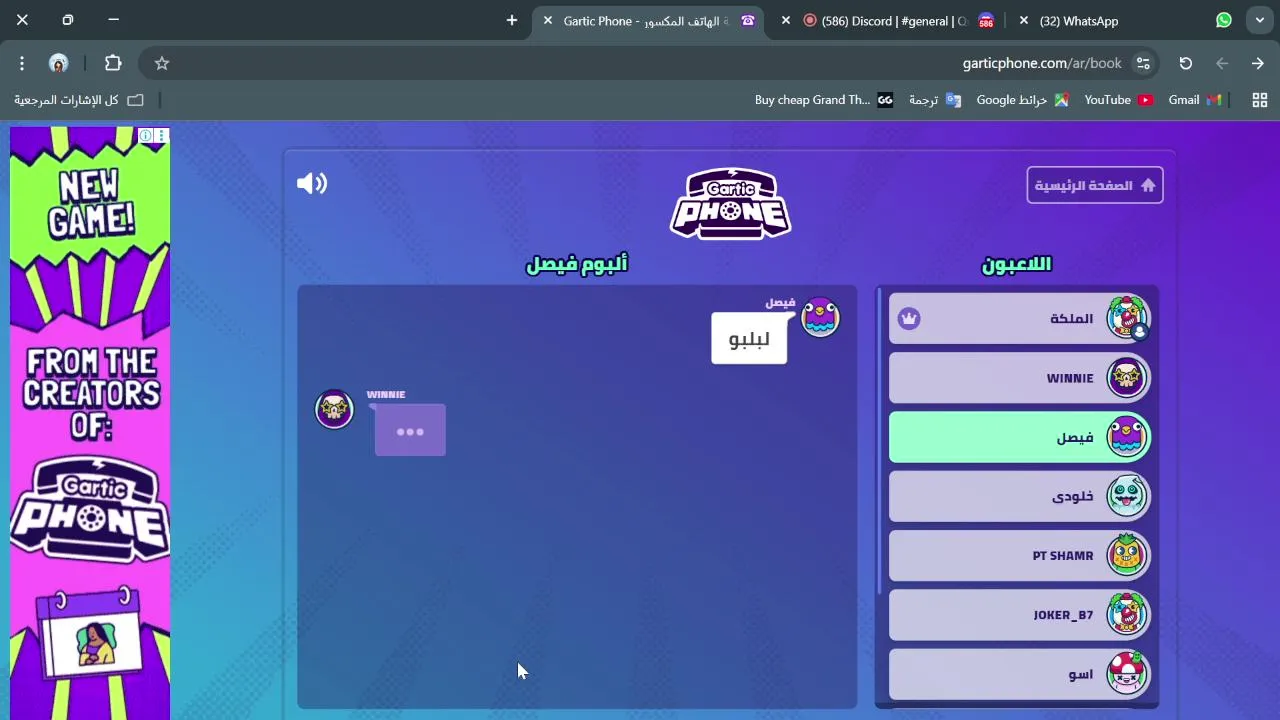This screenshot has width=1280, height=720.
Task: Open the ad options icon on the banner
Action: (161, 135)
